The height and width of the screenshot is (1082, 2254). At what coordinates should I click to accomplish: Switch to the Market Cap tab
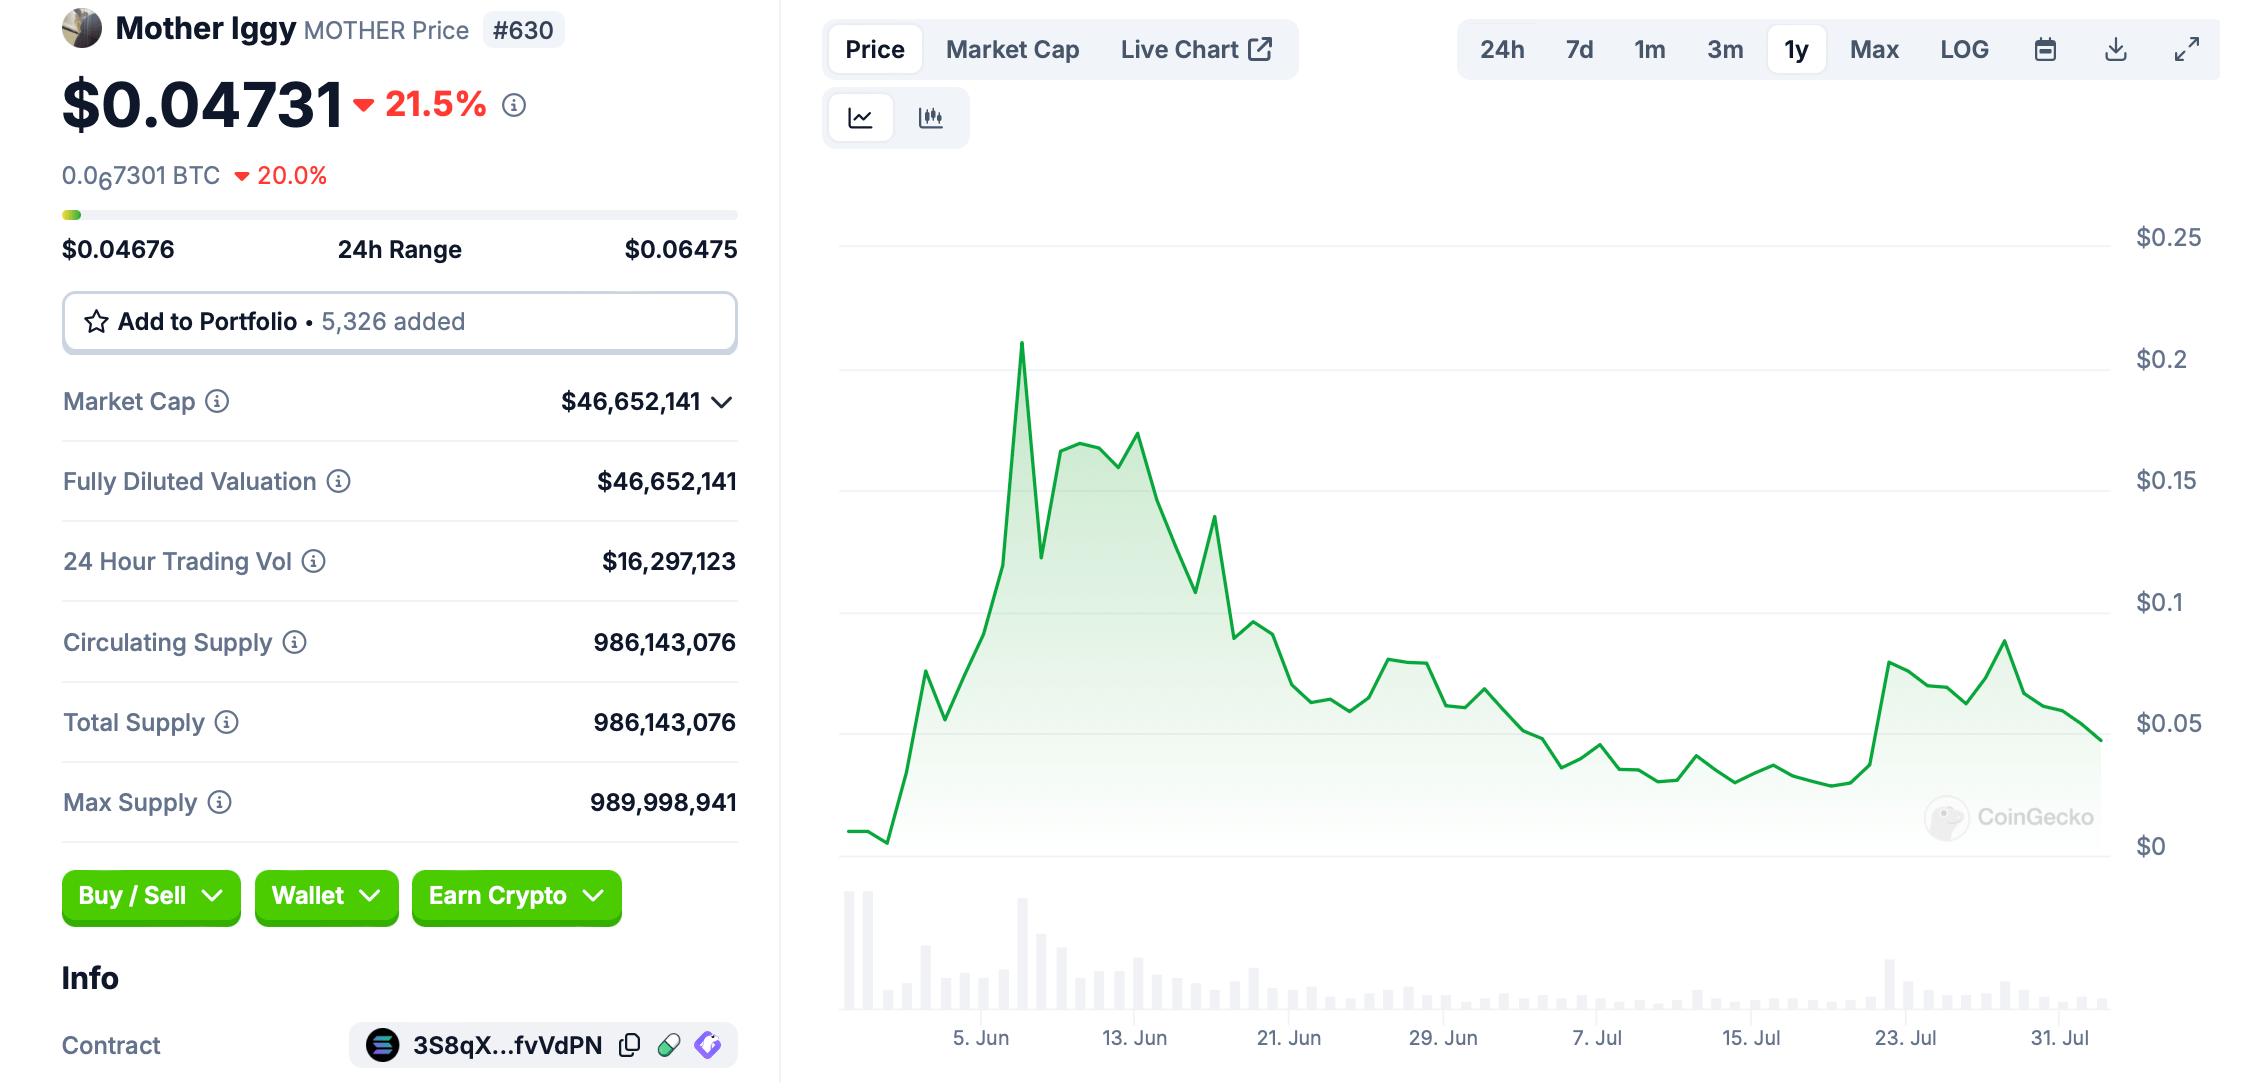coord(1012,49)
